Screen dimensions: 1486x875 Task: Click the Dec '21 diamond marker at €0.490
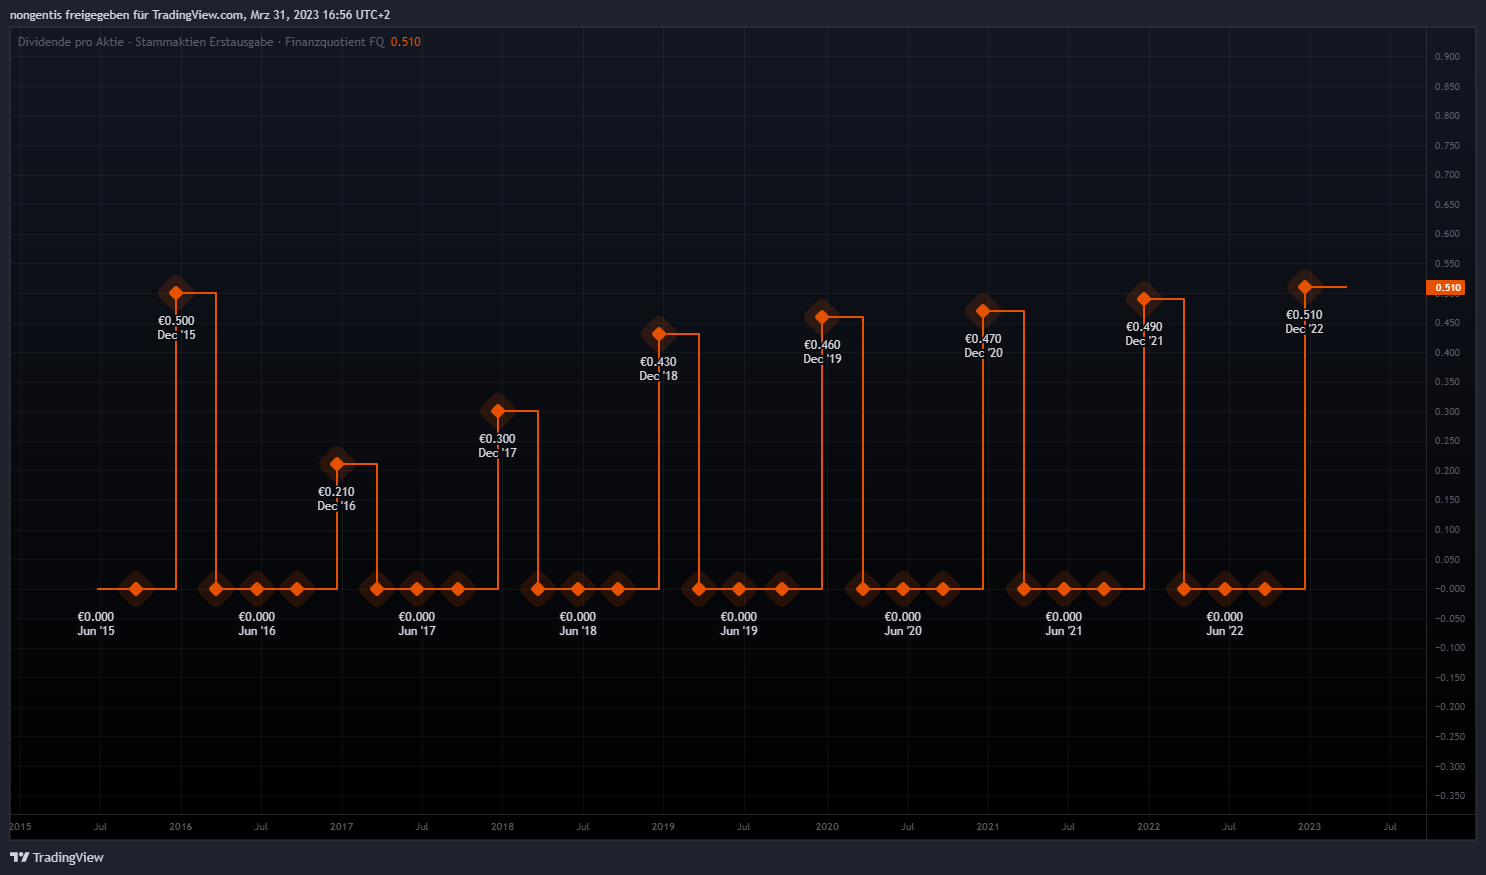click(x=1144, y=299)
